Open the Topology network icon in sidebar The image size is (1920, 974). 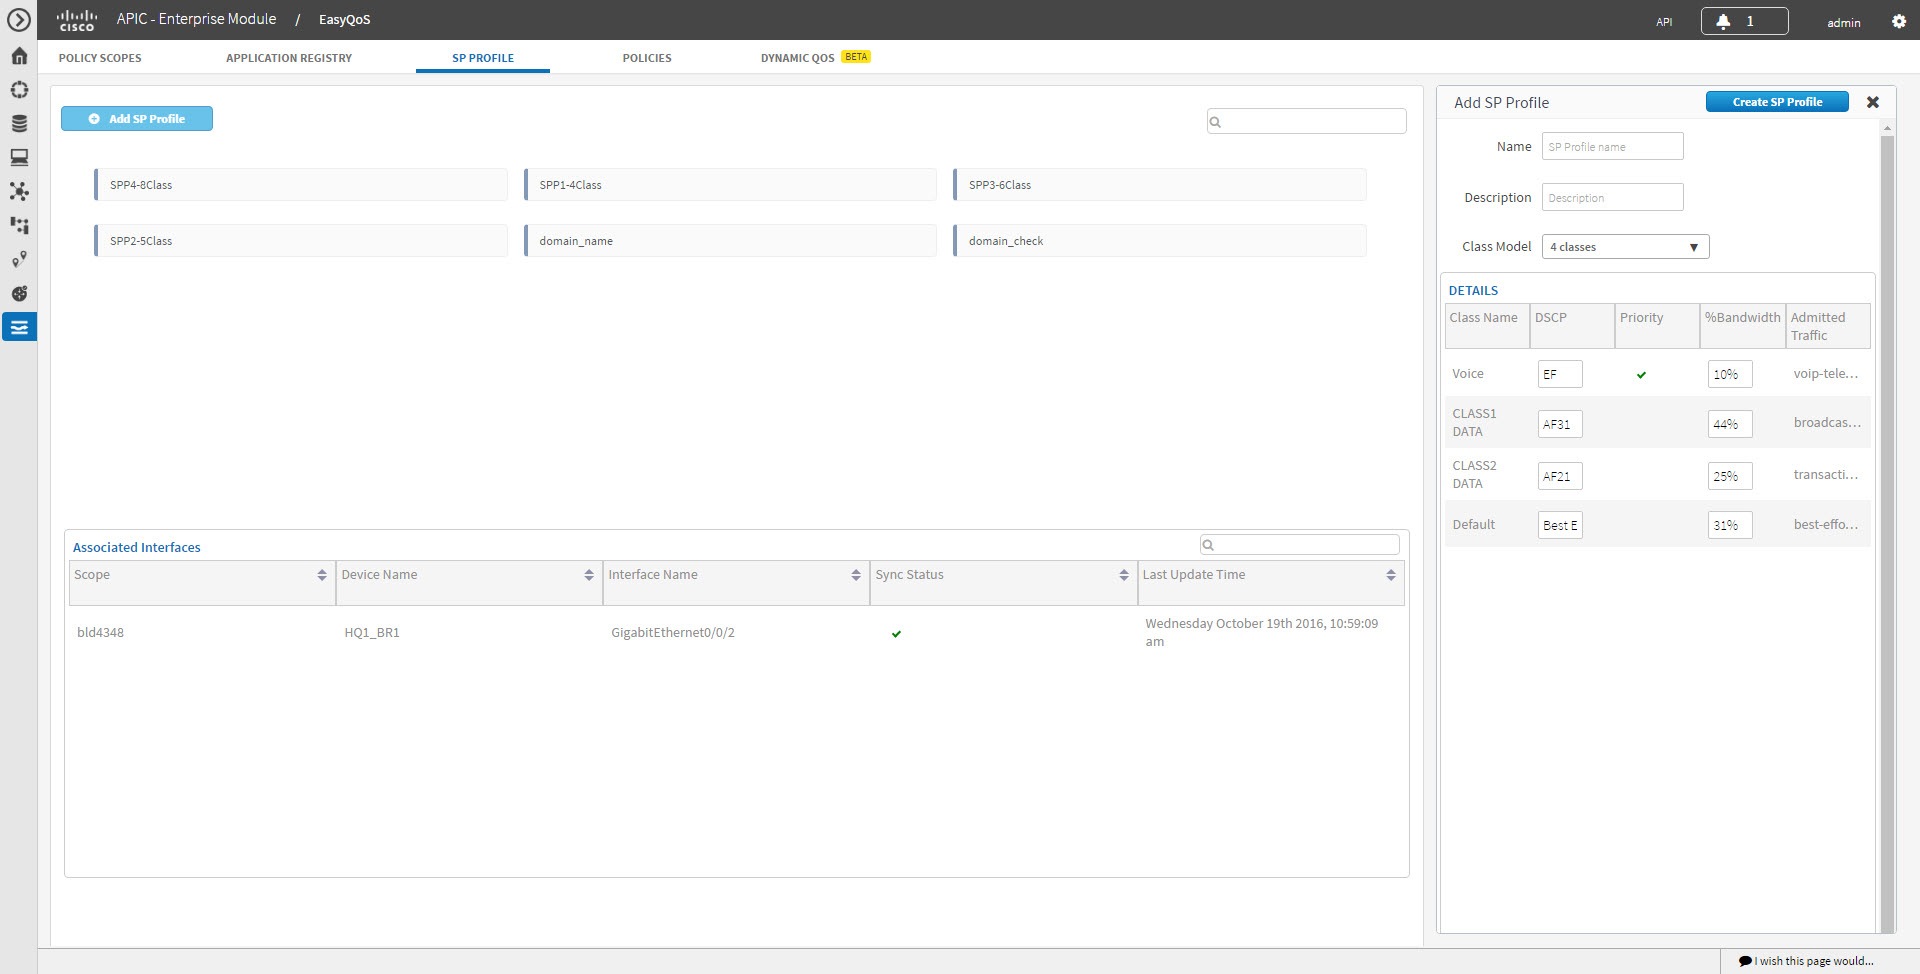tap(19, 191)
